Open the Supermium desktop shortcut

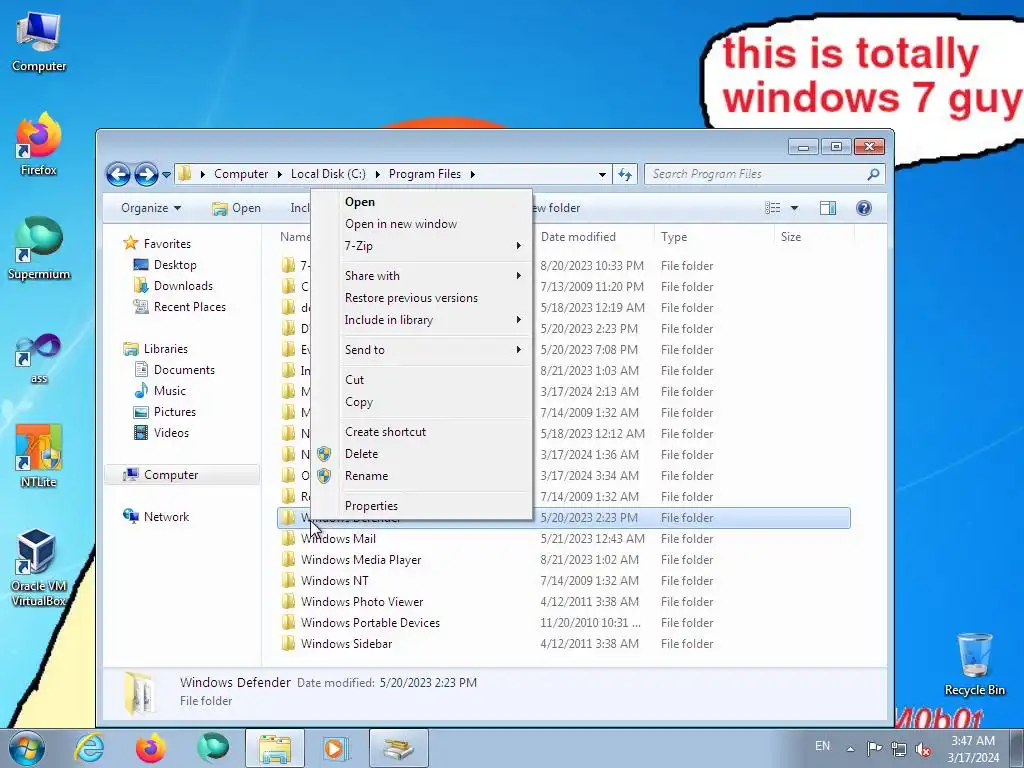click(39, 248)
